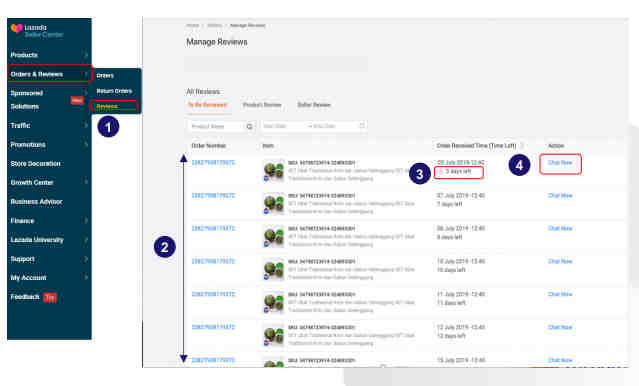The width and height of the screenshot is (639, 386).
Task: Expand the My Account chevron
Action: 86,278
